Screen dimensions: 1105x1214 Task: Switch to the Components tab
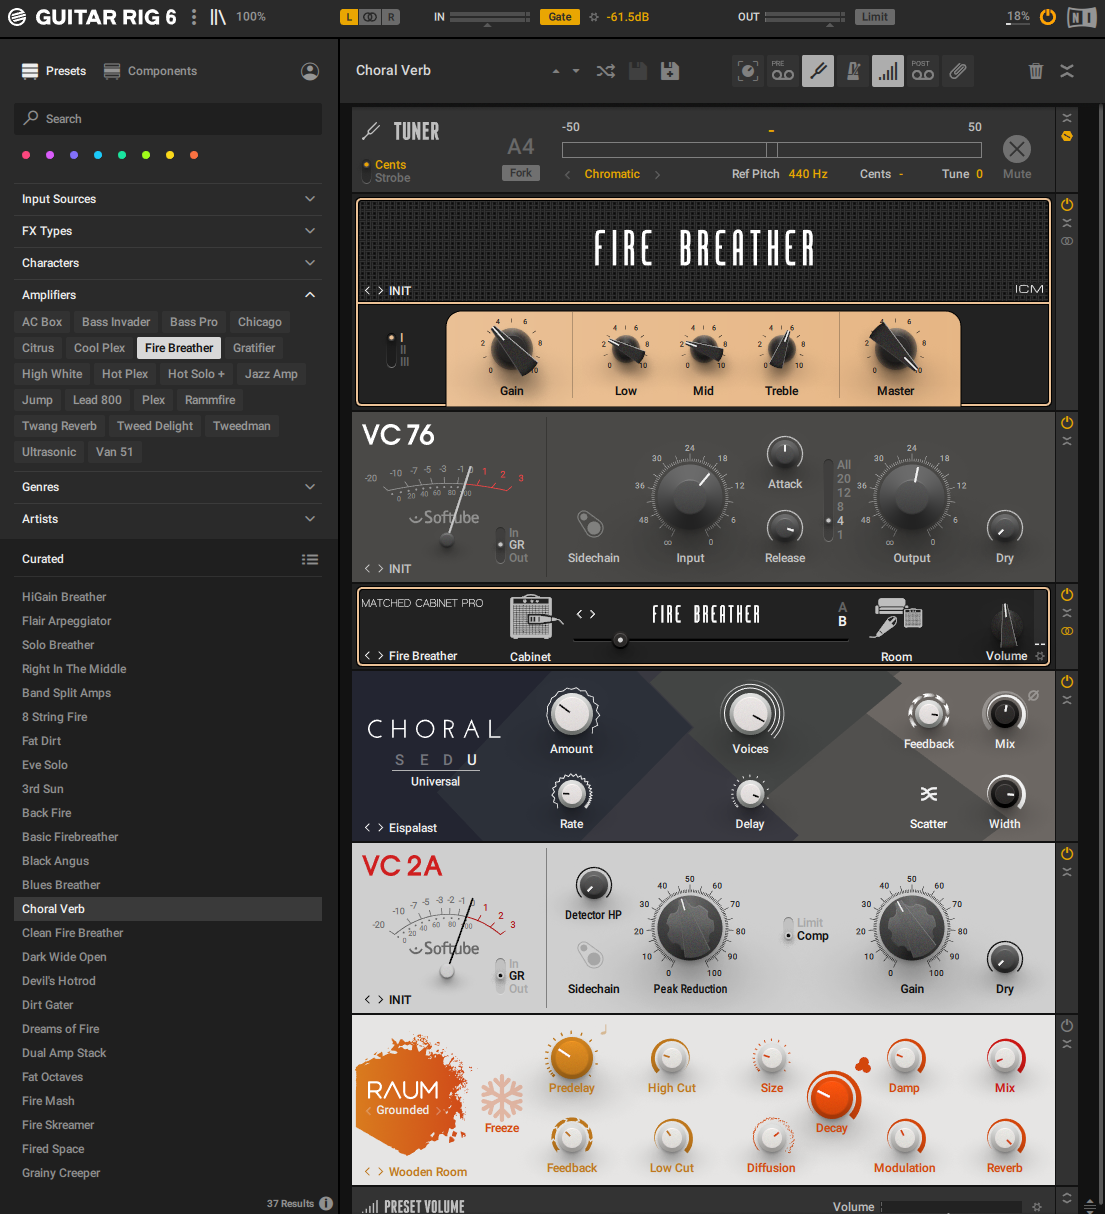(x=151, y=71)
